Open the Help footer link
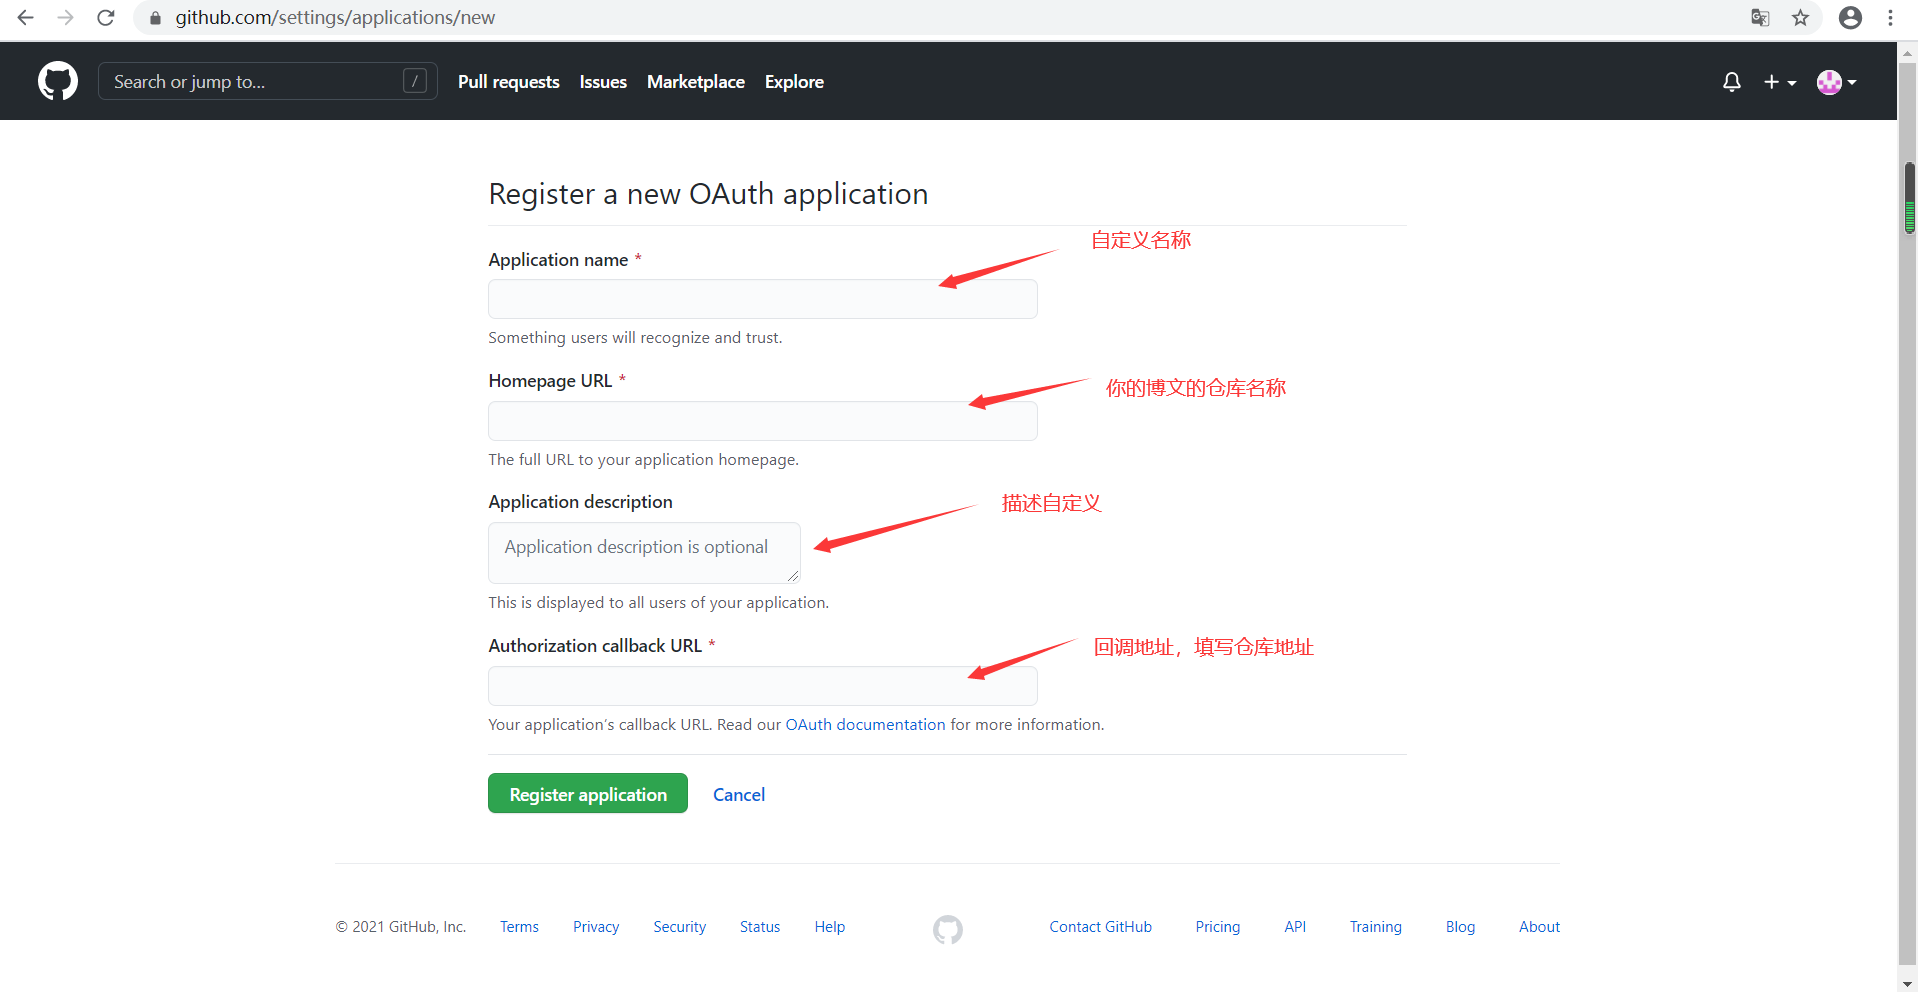The width and height of the screenshot is (1918, 992). pos(830,927)
